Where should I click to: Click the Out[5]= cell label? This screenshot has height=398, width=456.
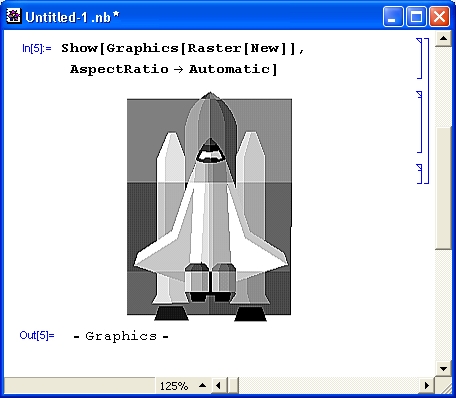click(x=37, y=335)
